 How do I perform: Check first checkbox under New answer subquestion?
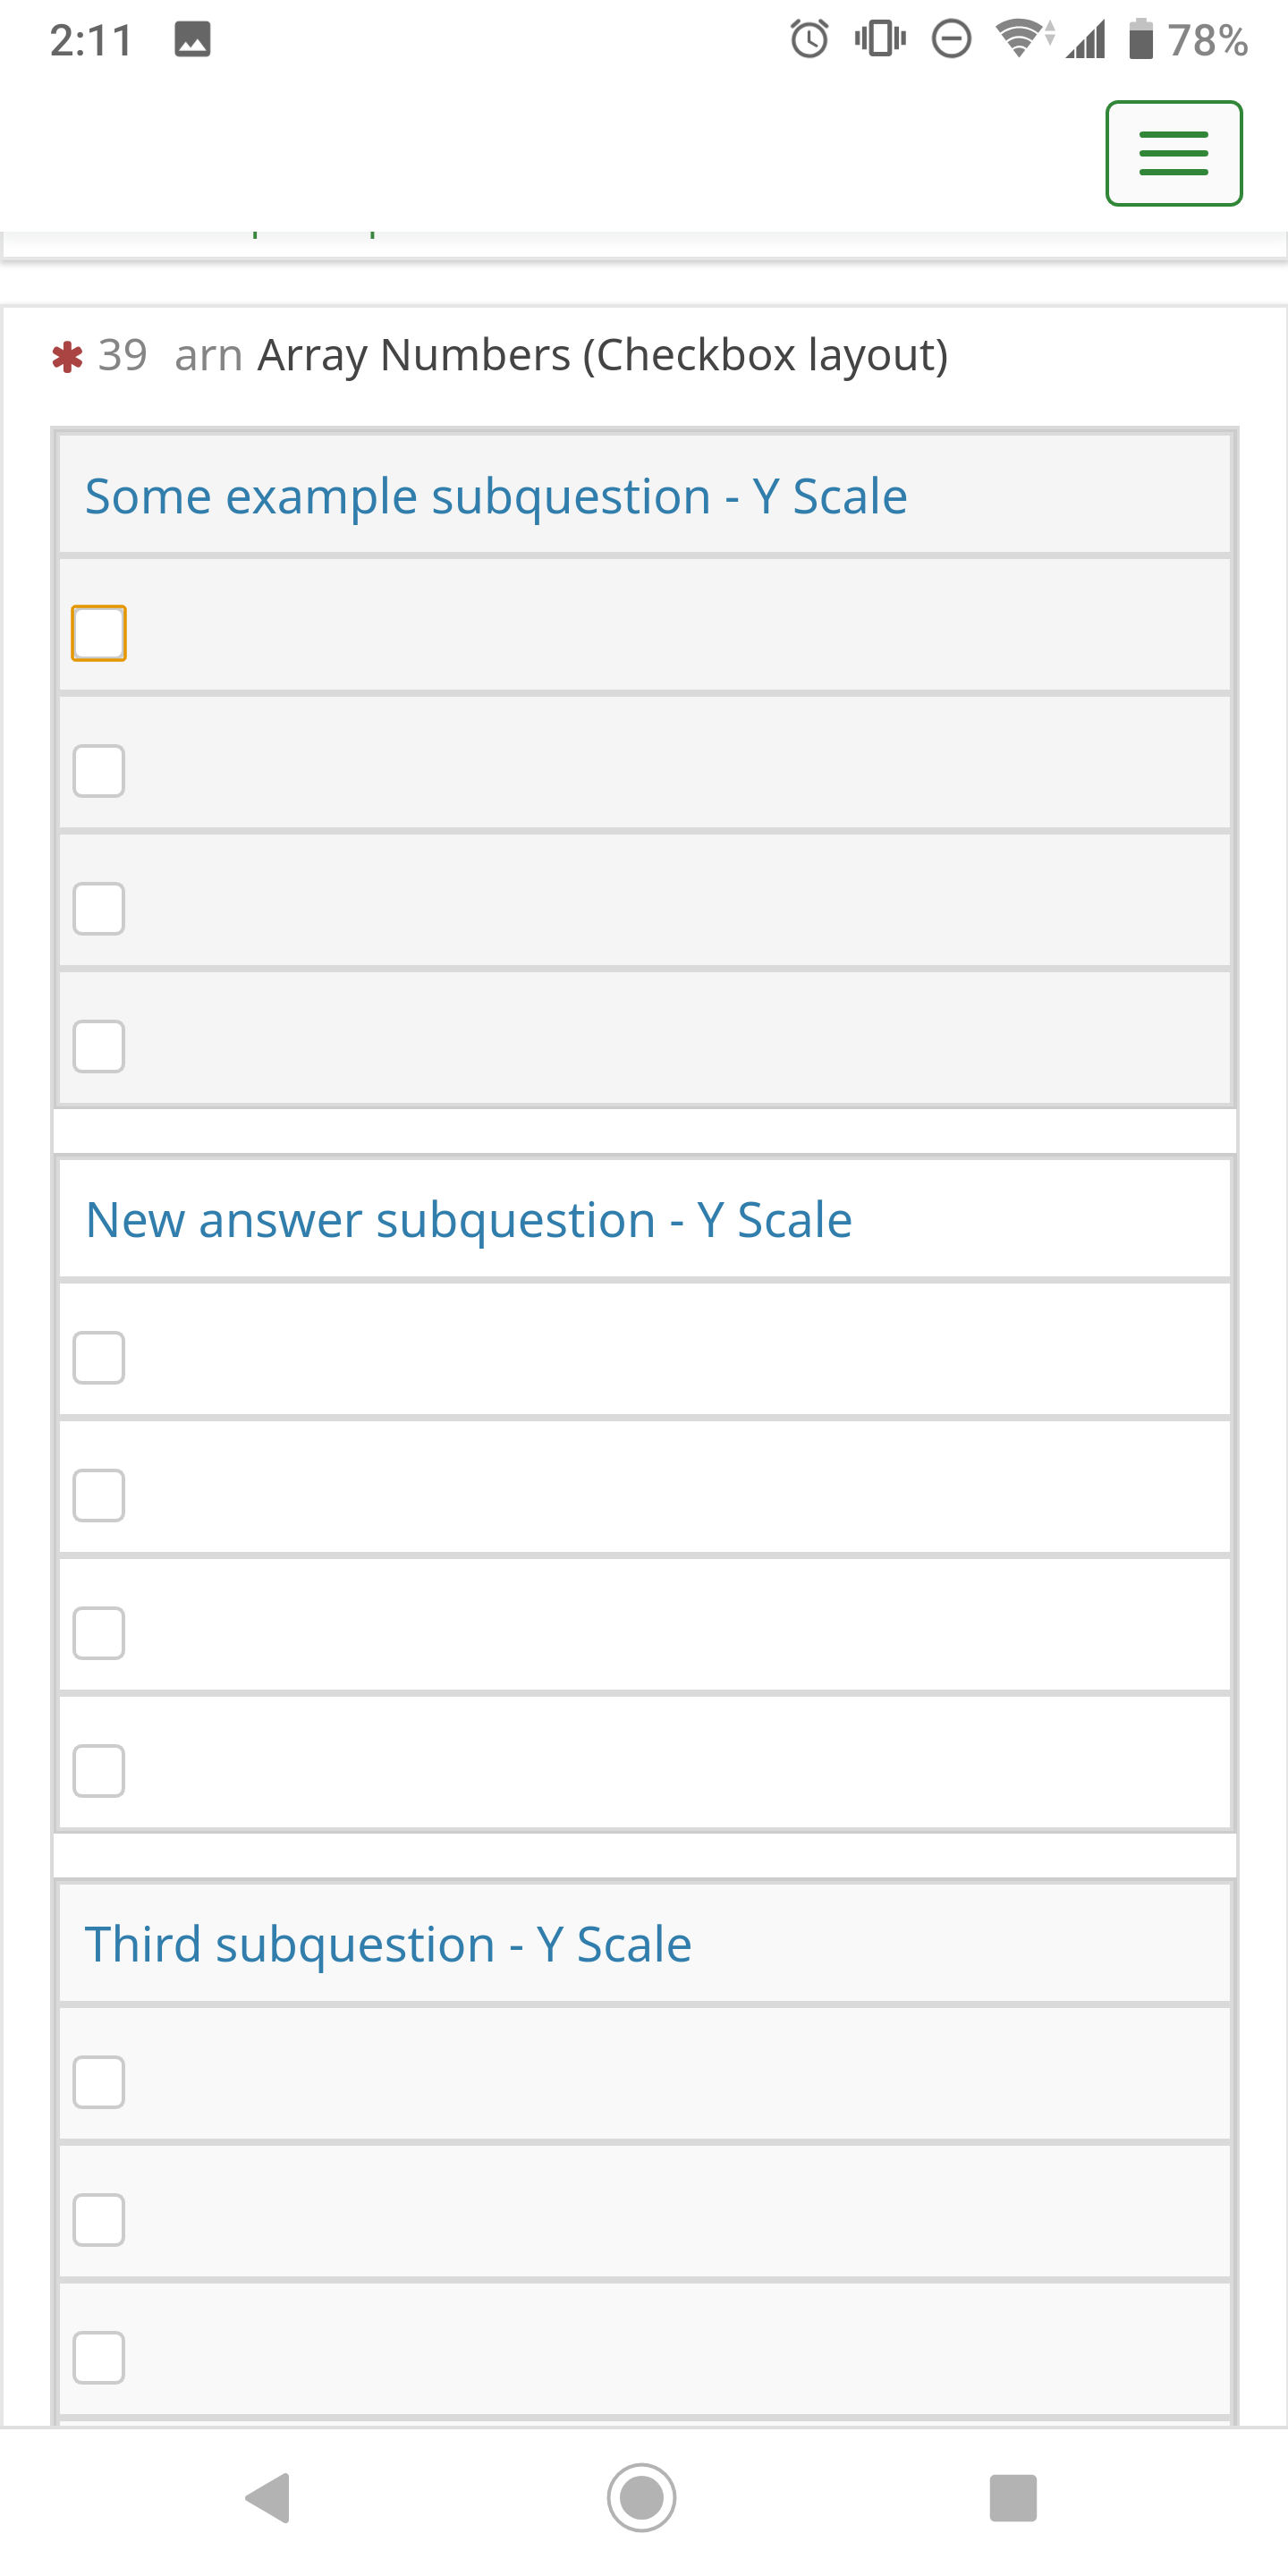(99, 1358)
